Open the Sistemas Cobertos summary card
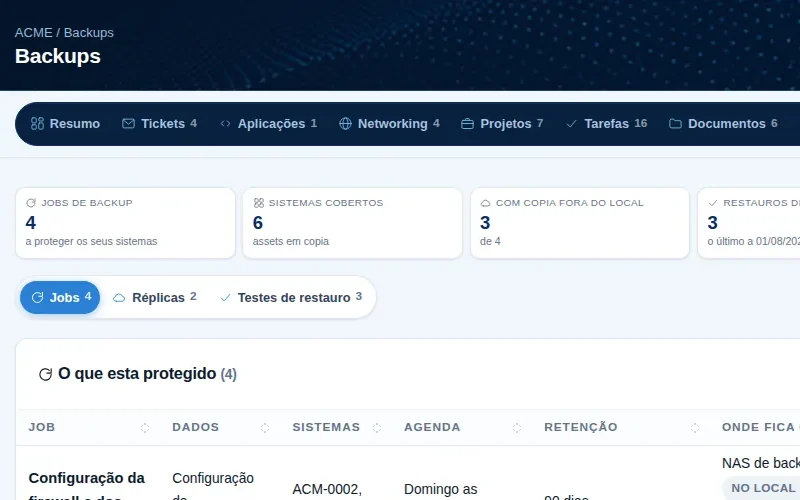 pyautogui.click(x=353, y=223)
